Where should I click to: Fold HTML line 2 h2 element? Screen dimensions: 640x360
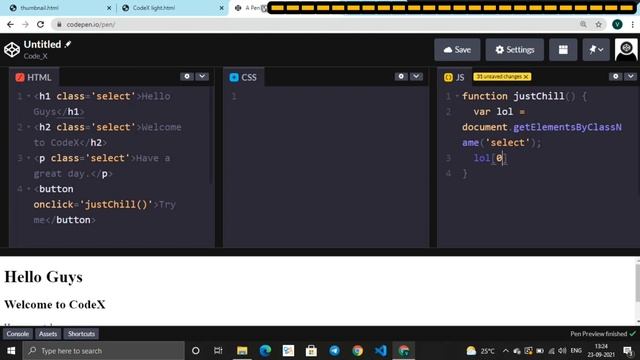[x=29, y=127]
